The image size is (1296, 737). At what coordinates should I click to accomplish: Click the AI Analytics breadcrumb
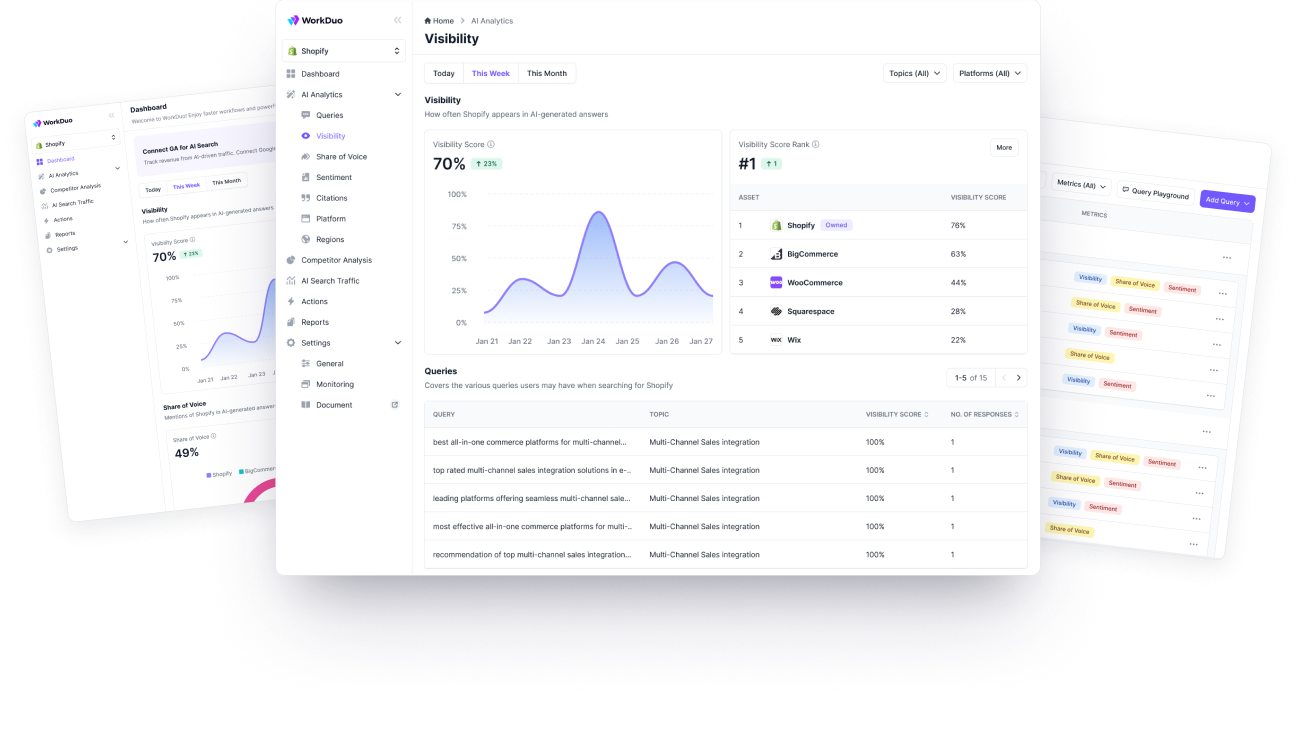(x=492, y=21)
